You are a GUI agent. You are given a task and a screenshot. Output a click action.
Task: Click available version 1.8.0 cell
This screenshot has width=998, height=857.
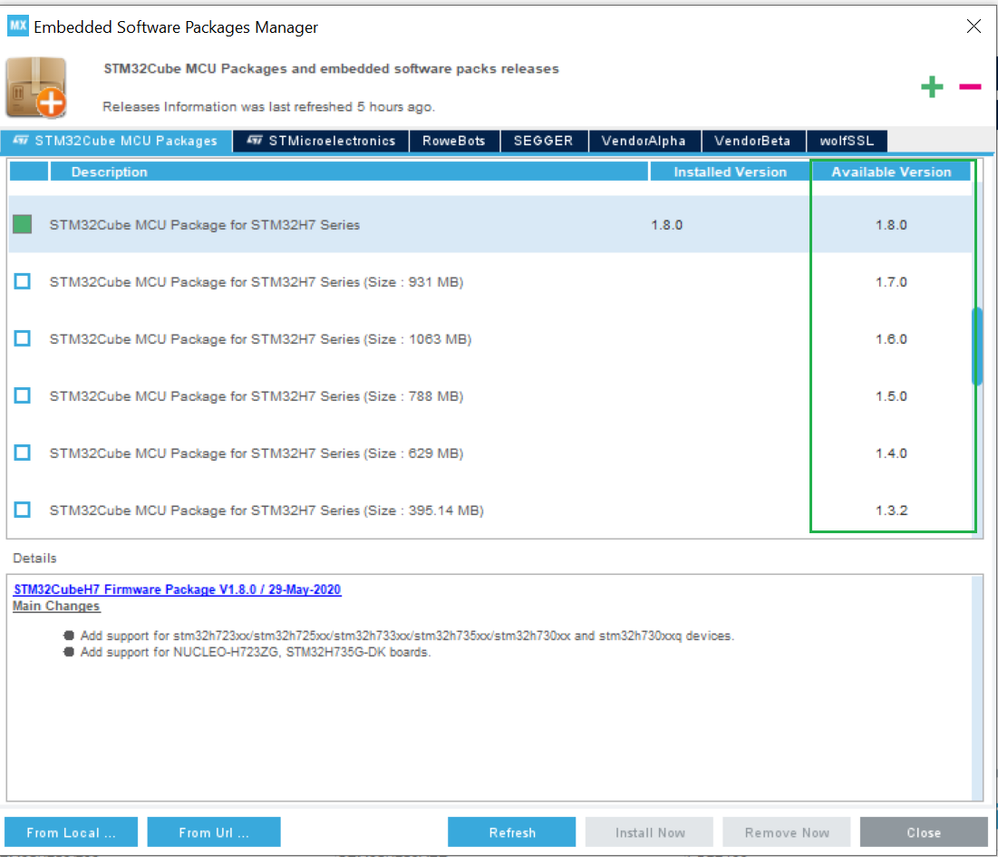click(x=891, y=225)
